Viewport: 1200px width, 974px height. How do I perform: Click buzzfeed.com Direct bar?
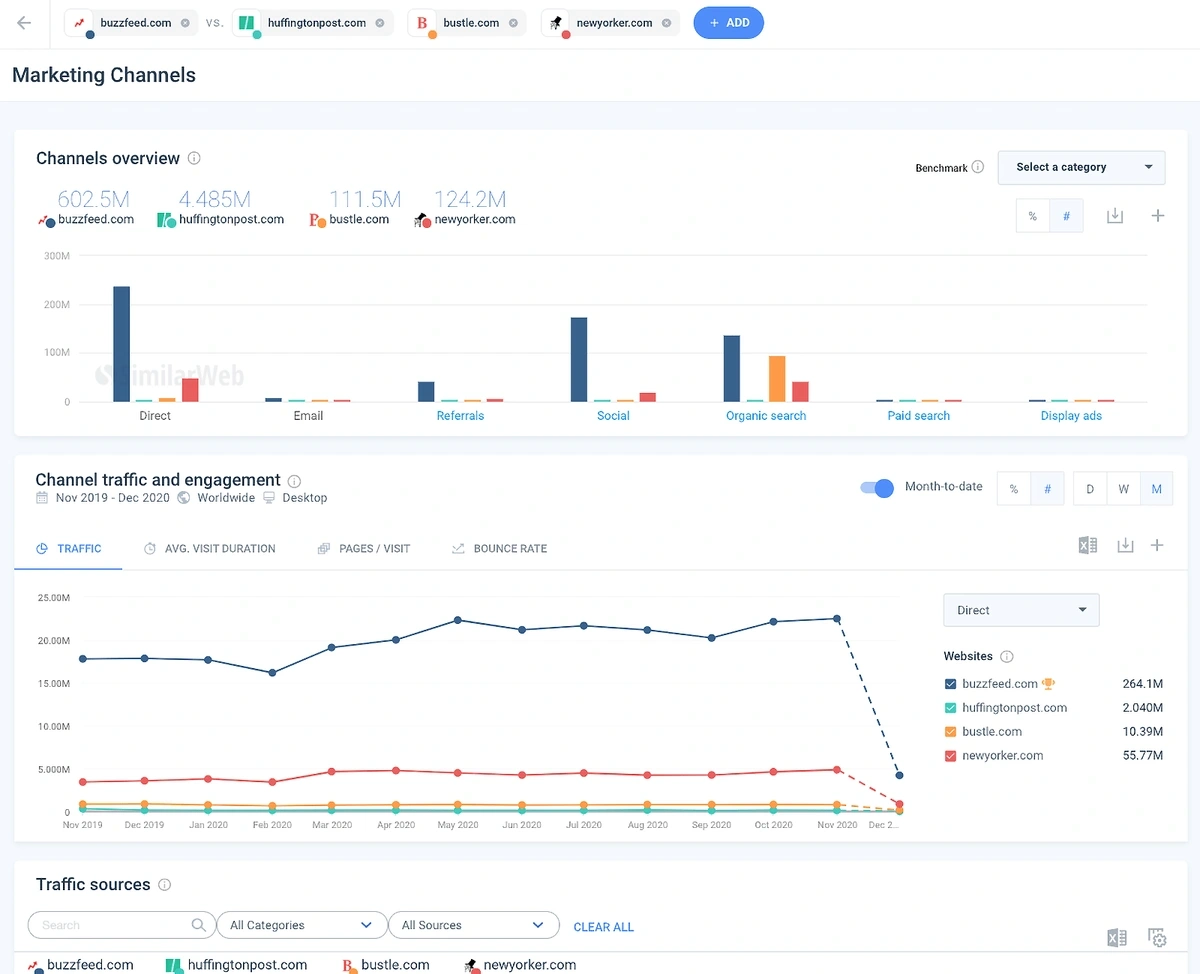[121, 344]
